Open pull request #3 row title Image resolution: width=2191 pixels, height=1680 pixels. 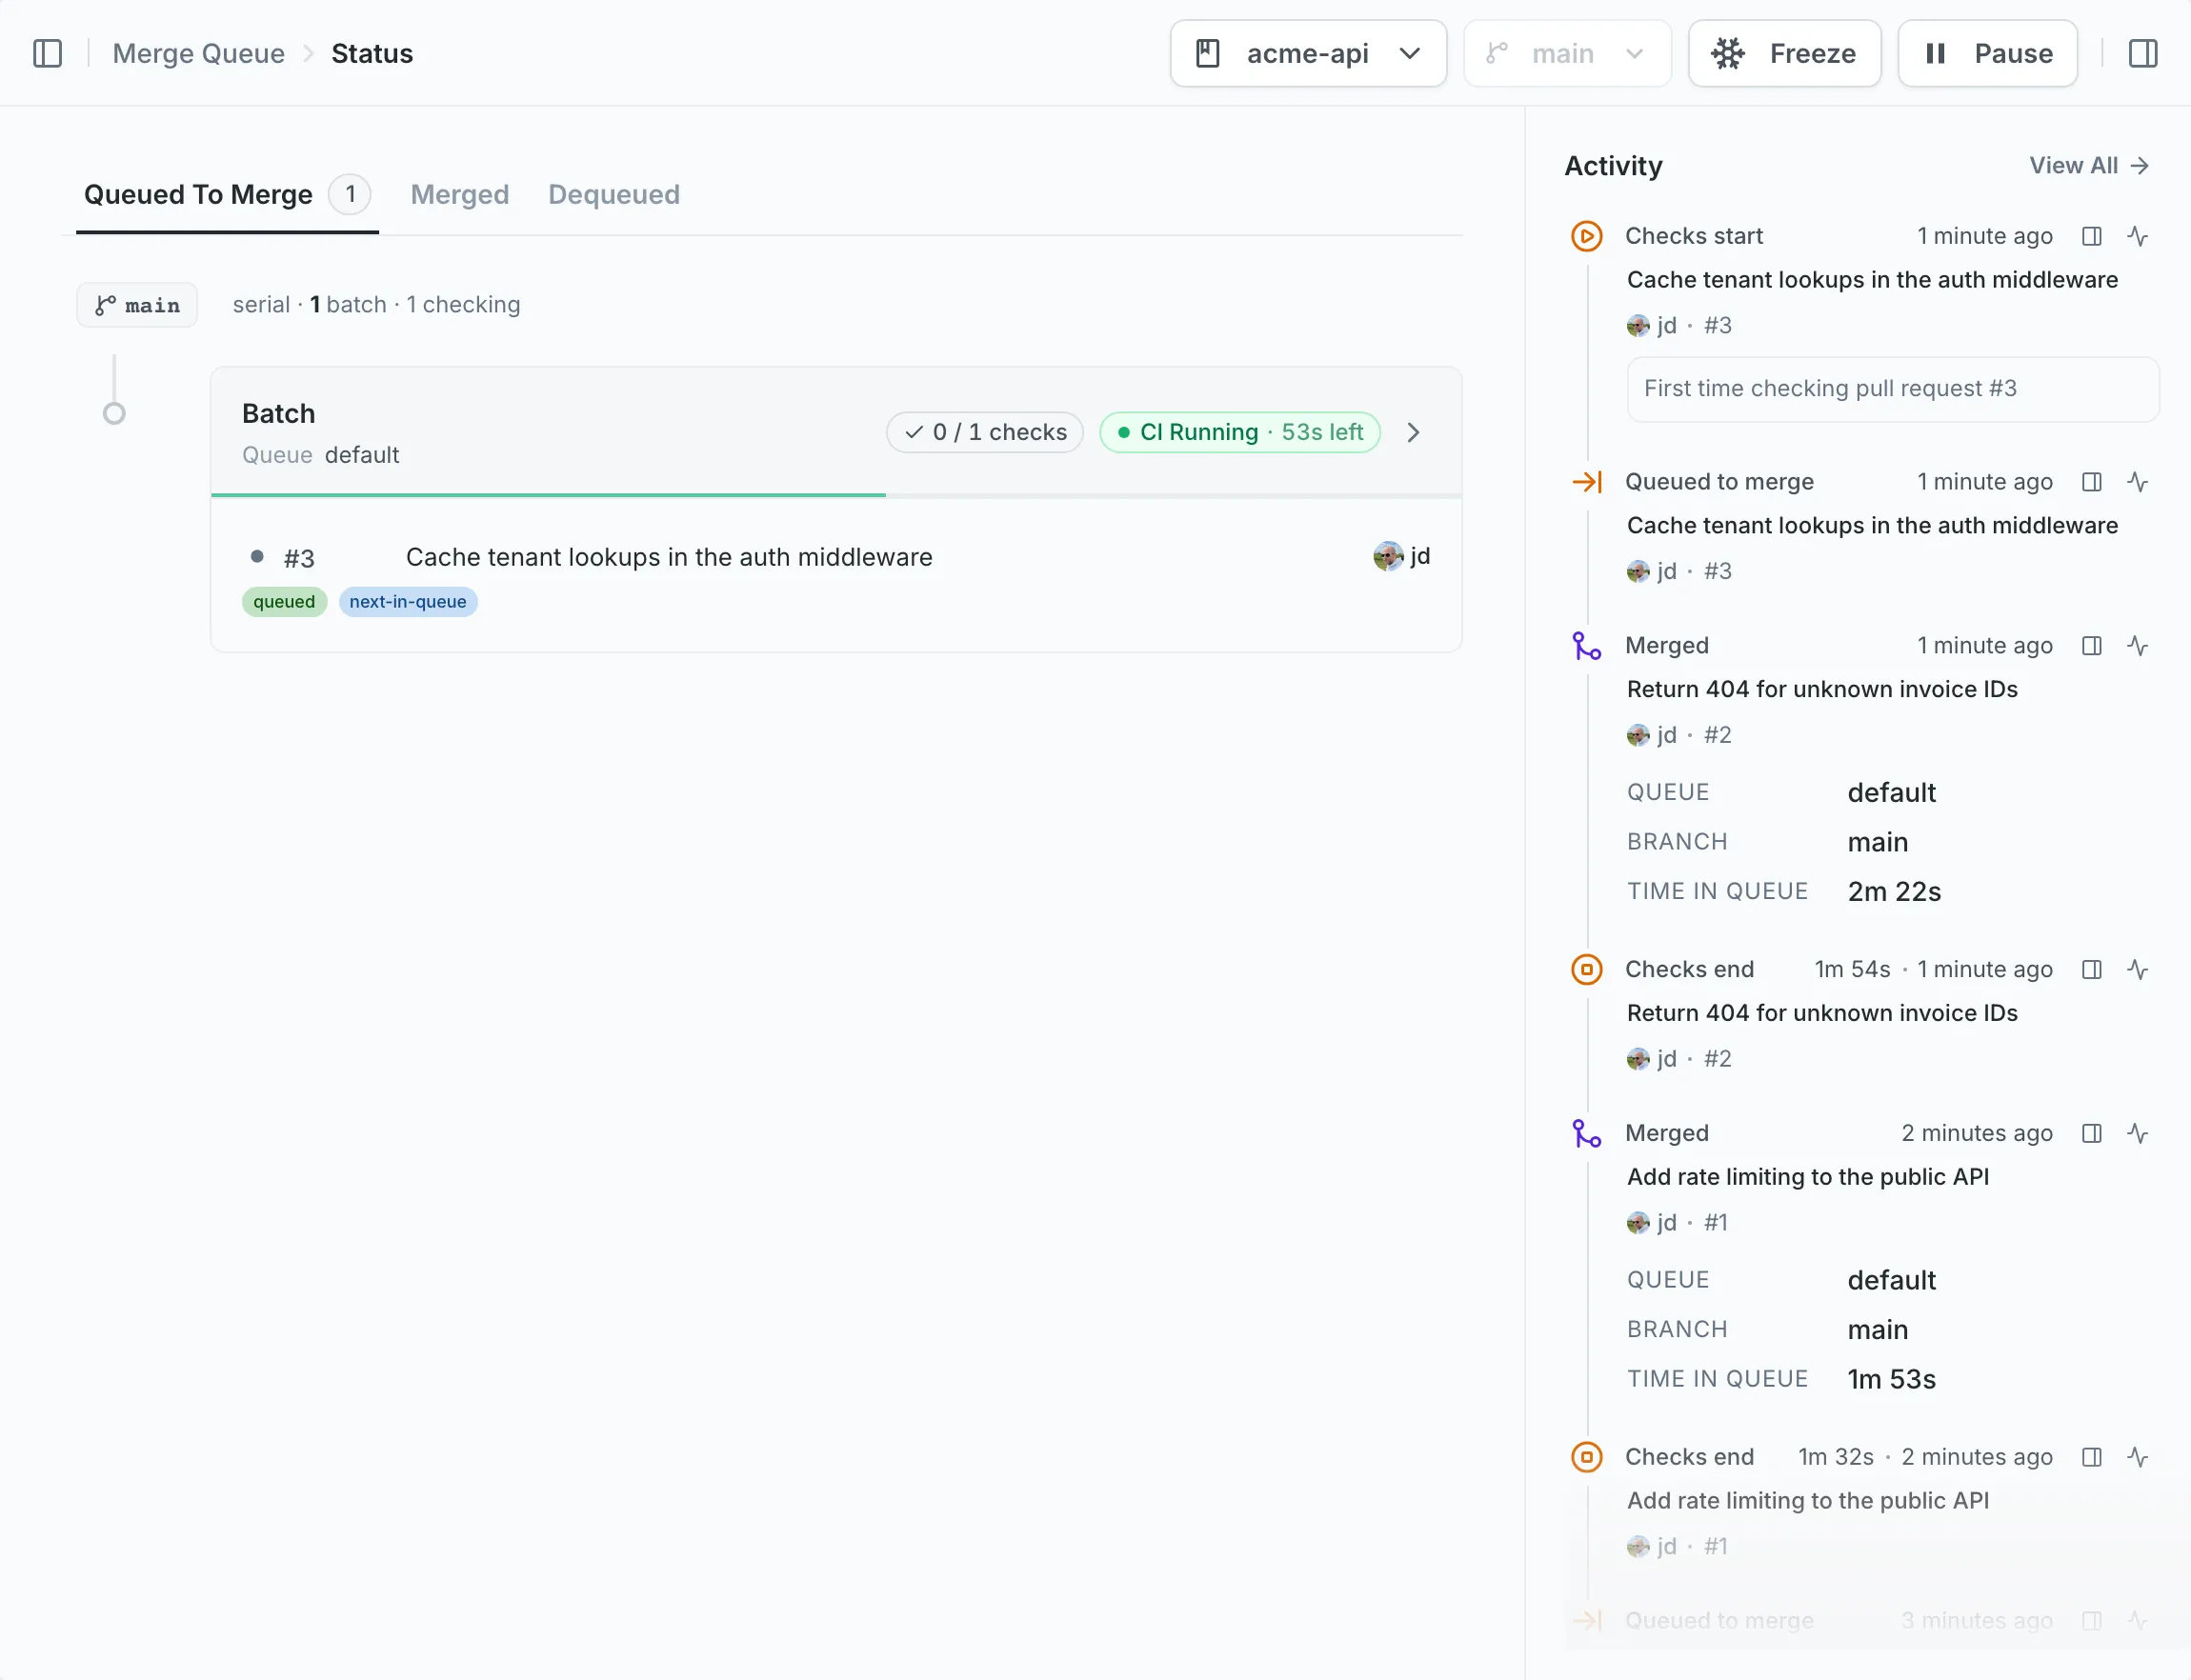click(669, 557)
